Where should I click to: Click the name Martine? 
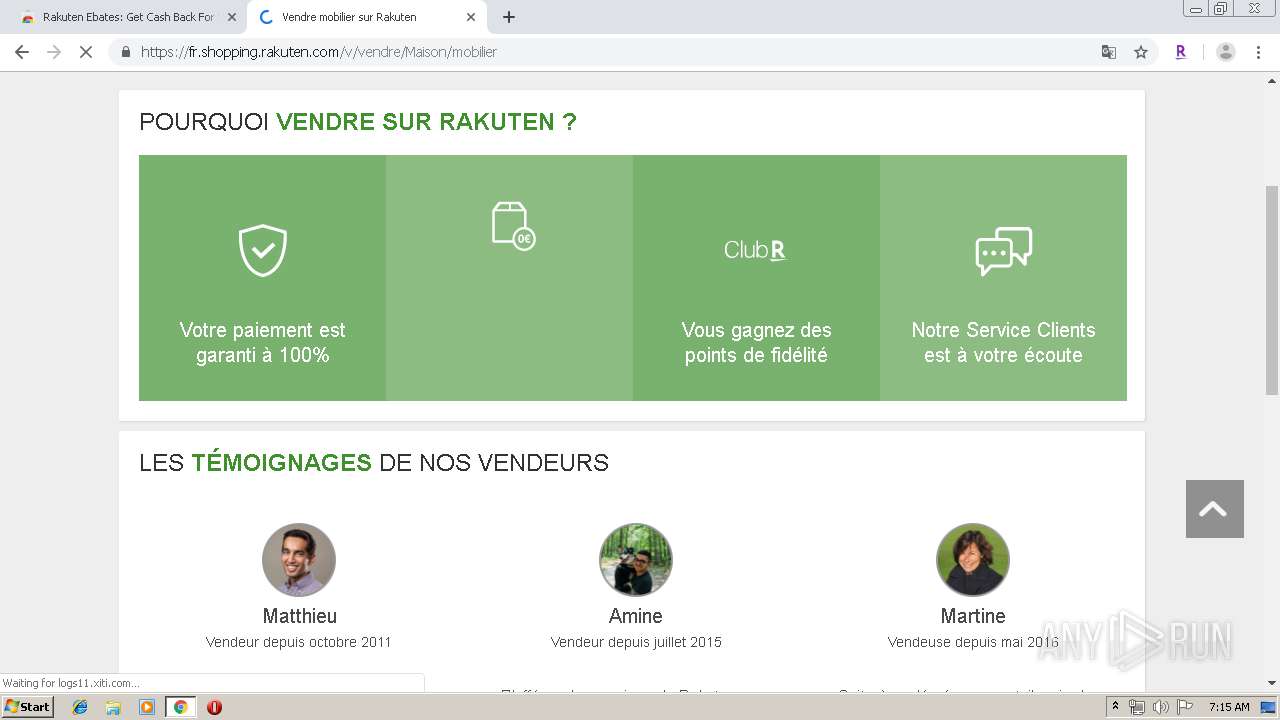tap(973, 616)
